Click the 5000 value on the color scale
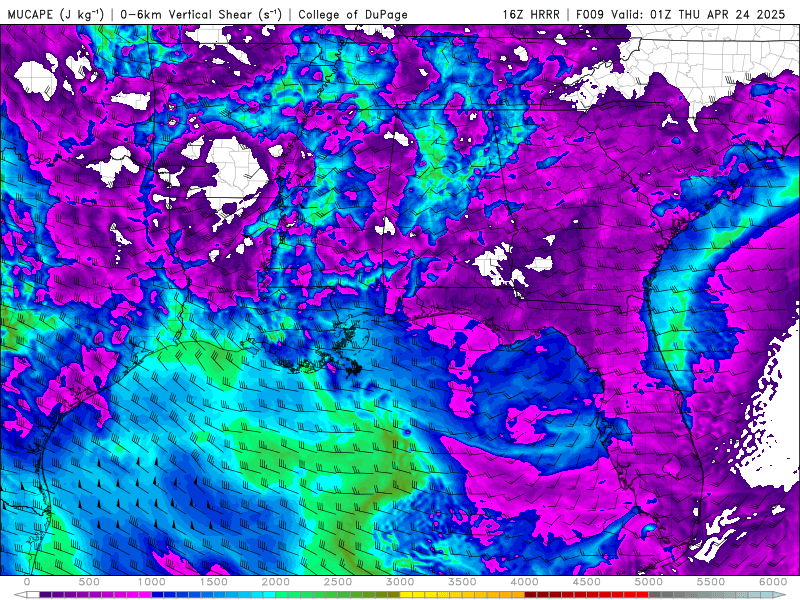The height and width of the screenshot is (600, 800). coord(649,582)
